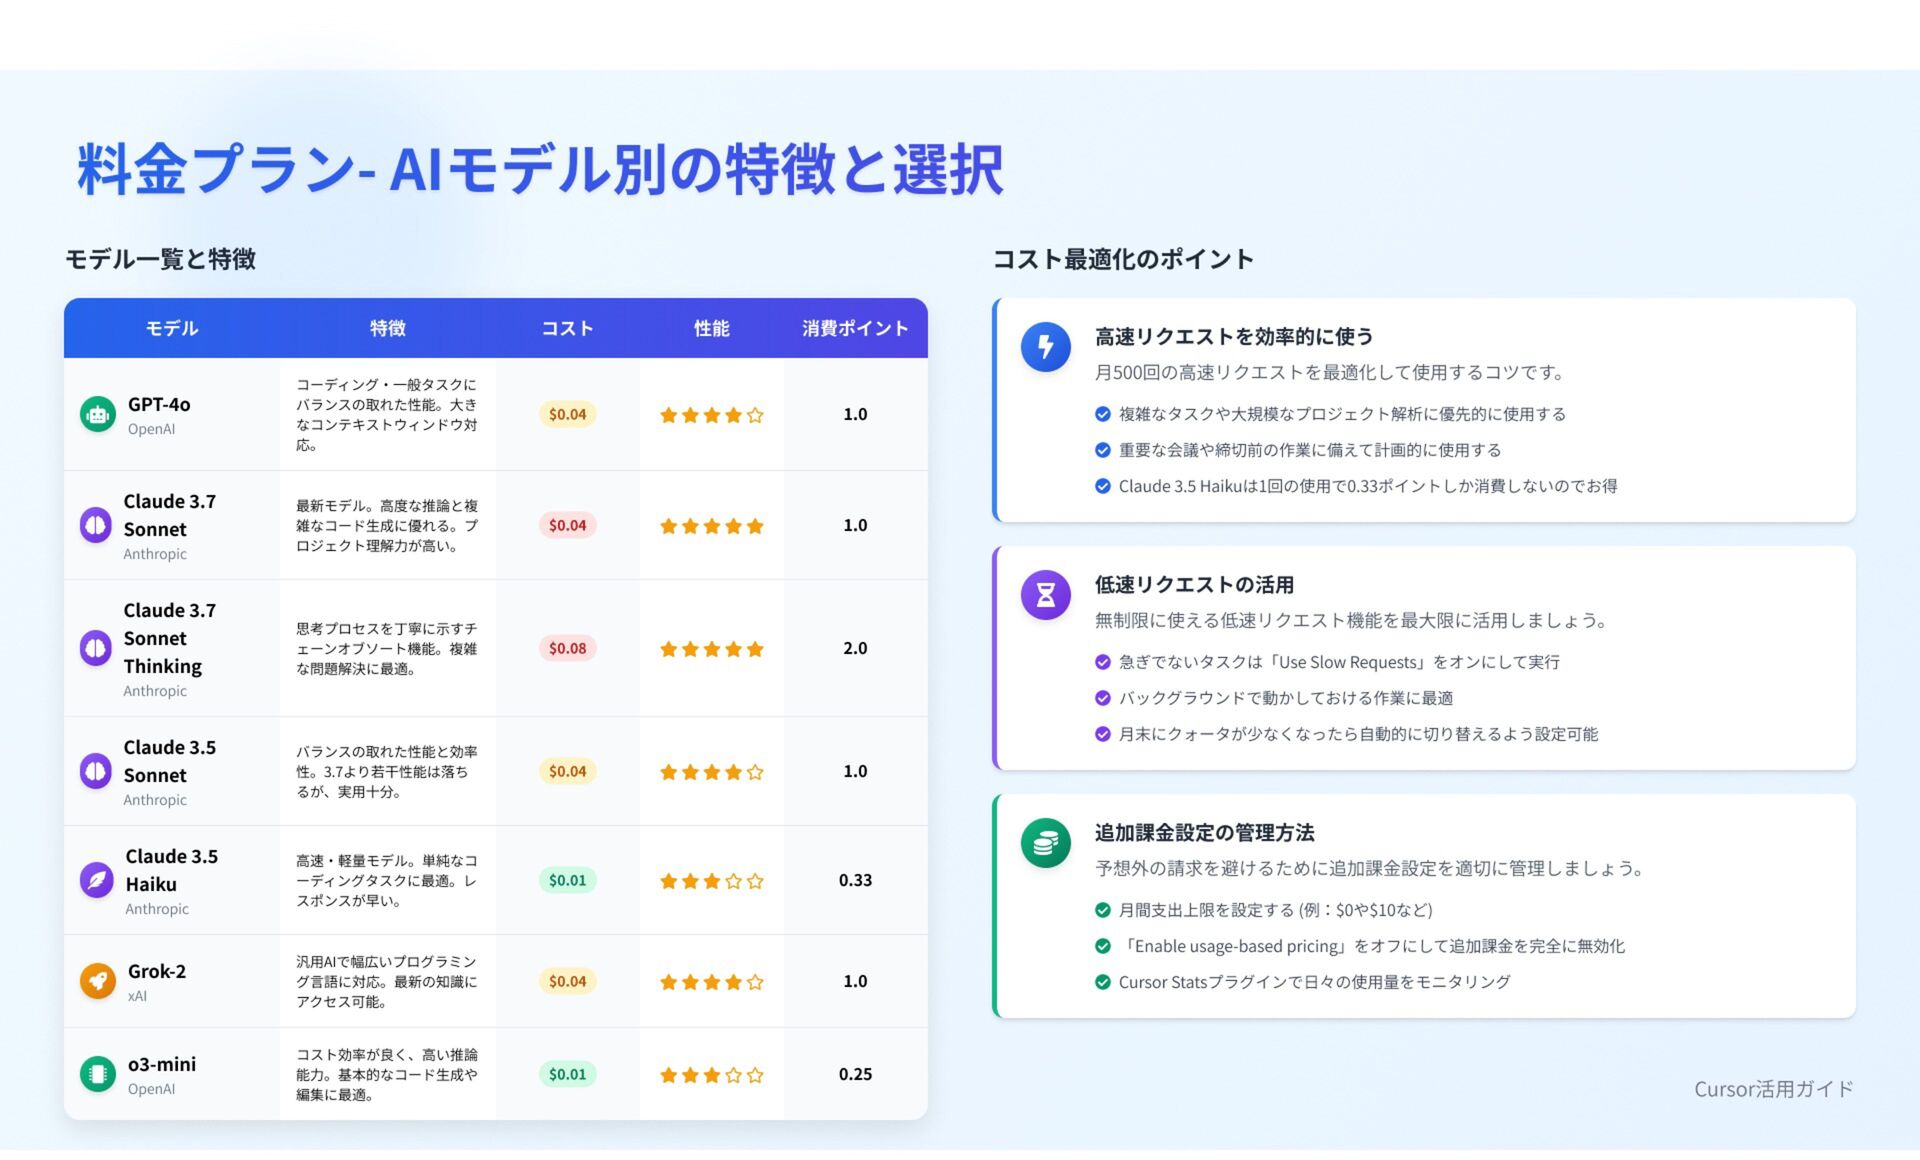
Task: Click the Claude 3.7 Sonnet Thinking icon
Action: [x=95, y=648]
